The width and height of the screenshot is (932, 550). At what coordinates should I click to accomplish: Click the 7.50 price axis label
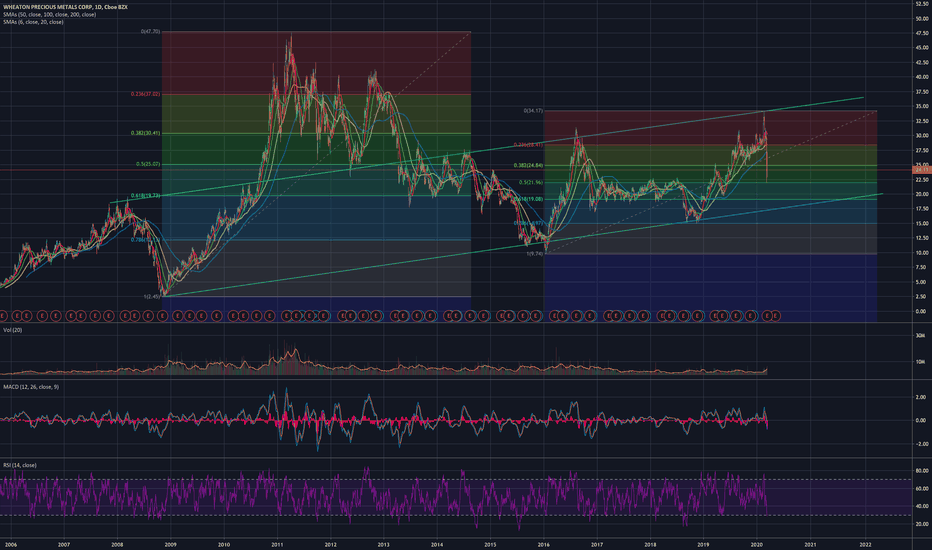[922, 268]
